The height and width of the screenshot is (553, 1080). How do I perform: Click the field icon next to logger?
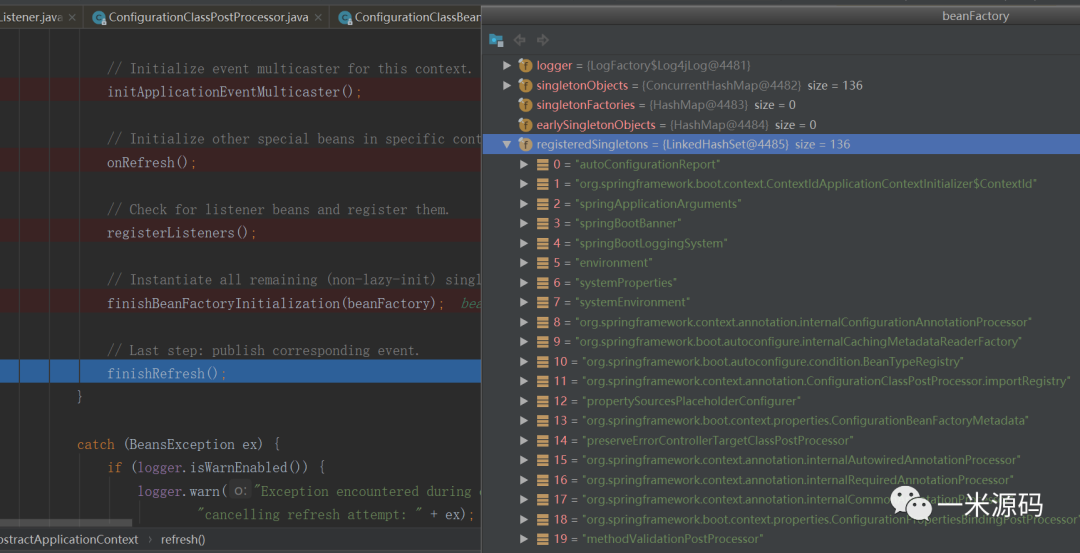[525, 66]
